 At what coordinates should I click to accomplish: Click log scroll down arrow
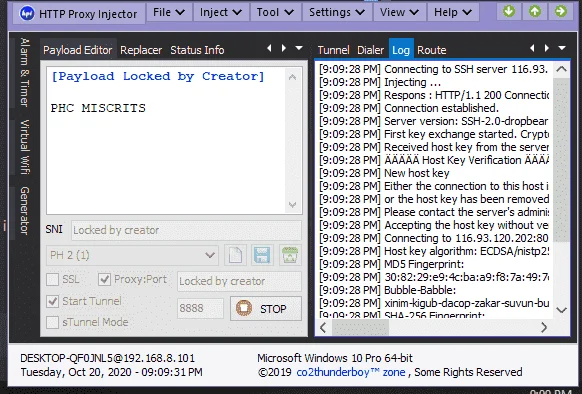point(561,310)
